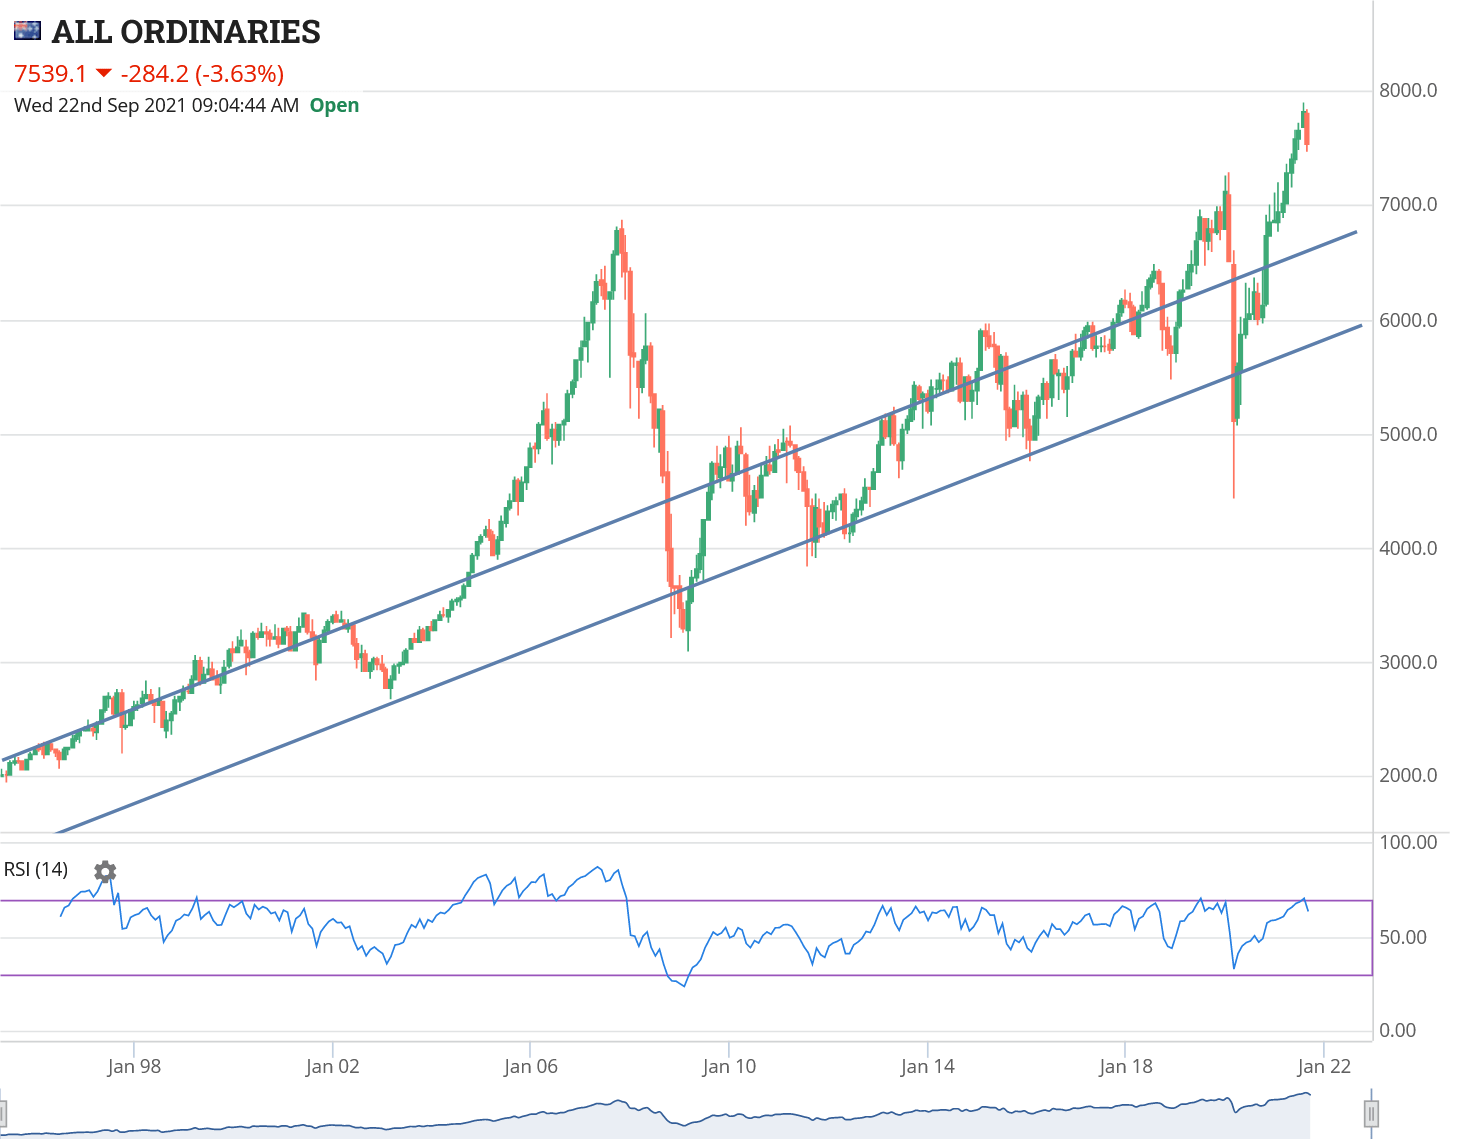The image size is (1462, 1148).
Task: Click the RSI (14) indicator label
Action: tap(36, 870)
